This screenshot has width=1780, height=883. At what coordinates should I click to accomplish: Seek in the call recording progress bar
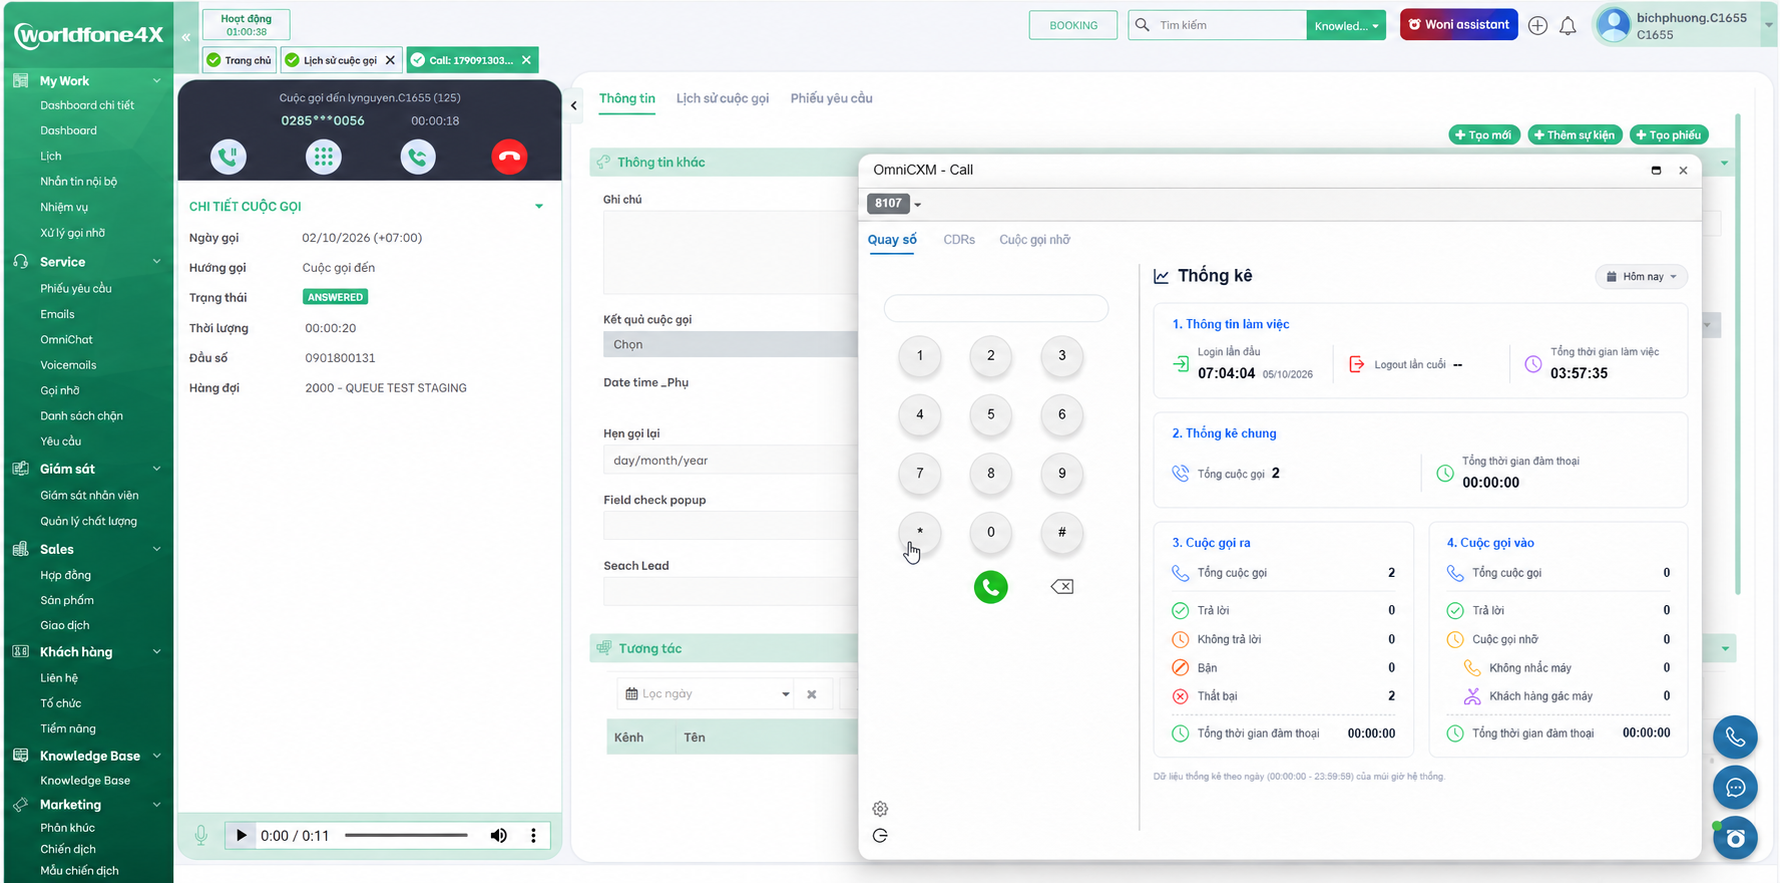pyautogui.click(x=406, y=836)
